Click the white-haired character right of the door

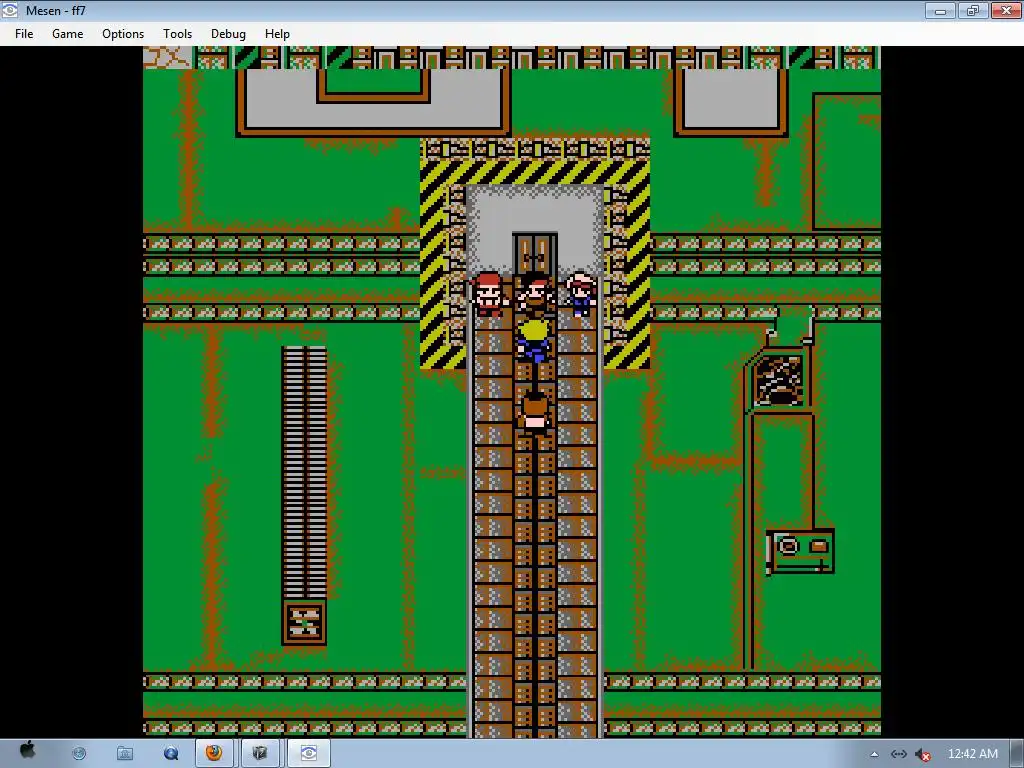[x=580, y=294]
